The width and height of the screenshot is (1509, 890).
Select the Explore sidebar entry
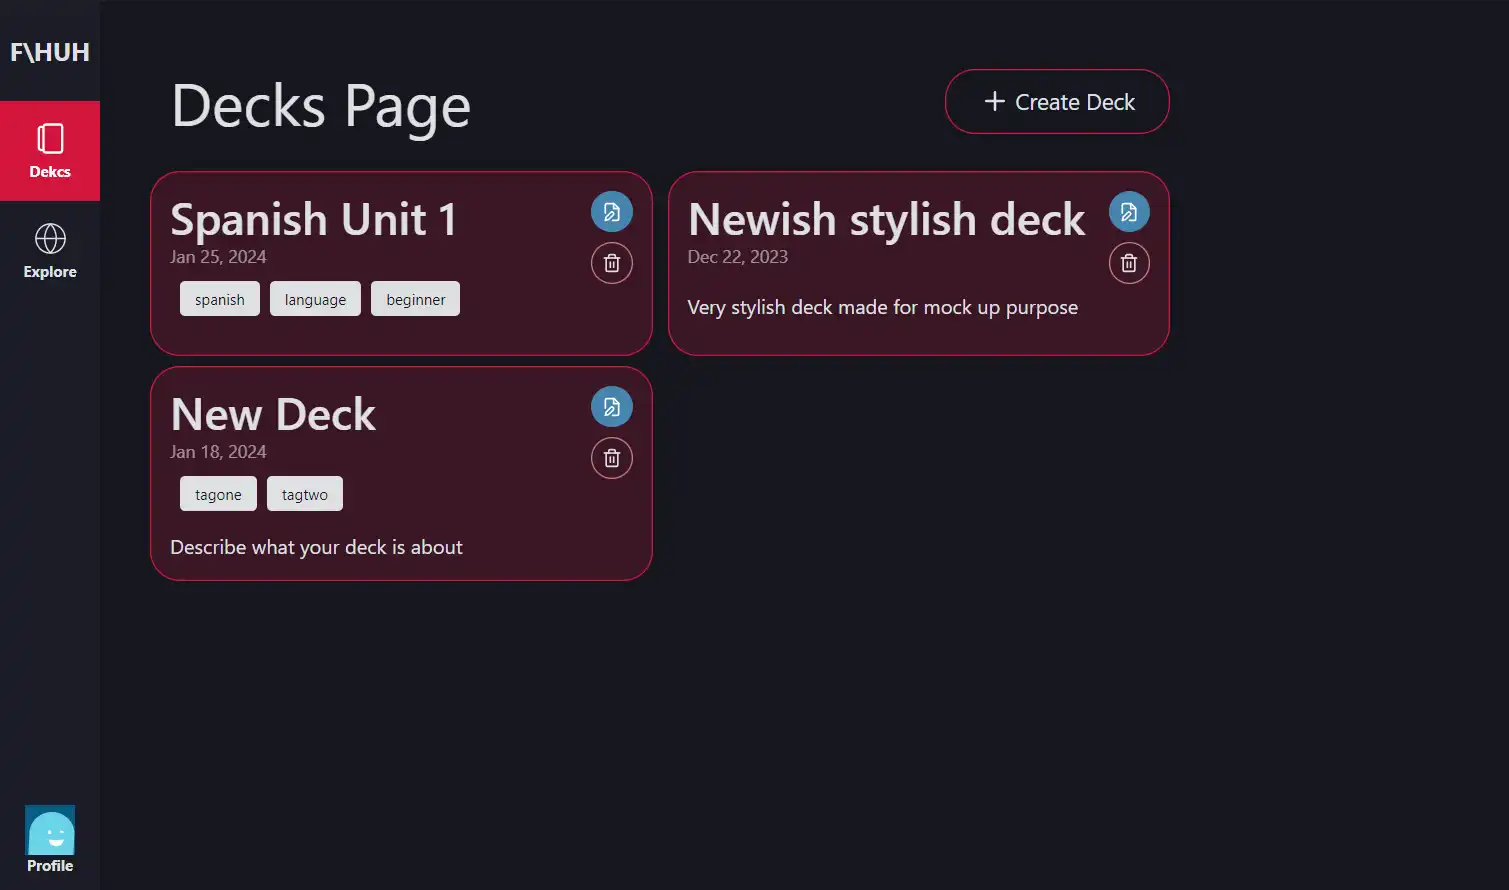pyautogui.click(x=49, y=252)
